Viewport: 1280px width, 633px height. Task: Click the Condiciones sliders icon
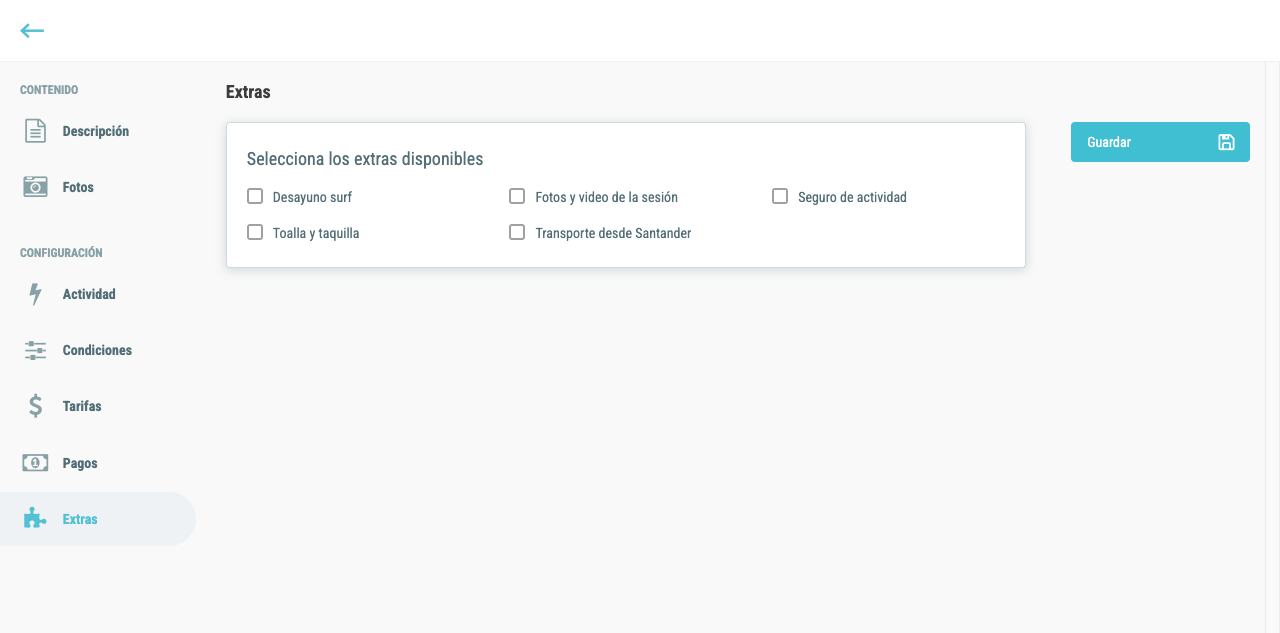[x=35, y=350]
